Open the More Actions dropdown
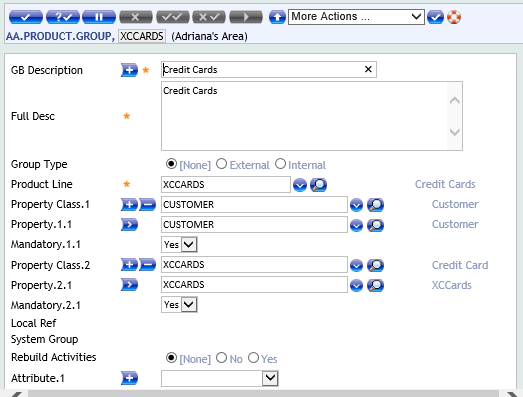 (356, 17)
